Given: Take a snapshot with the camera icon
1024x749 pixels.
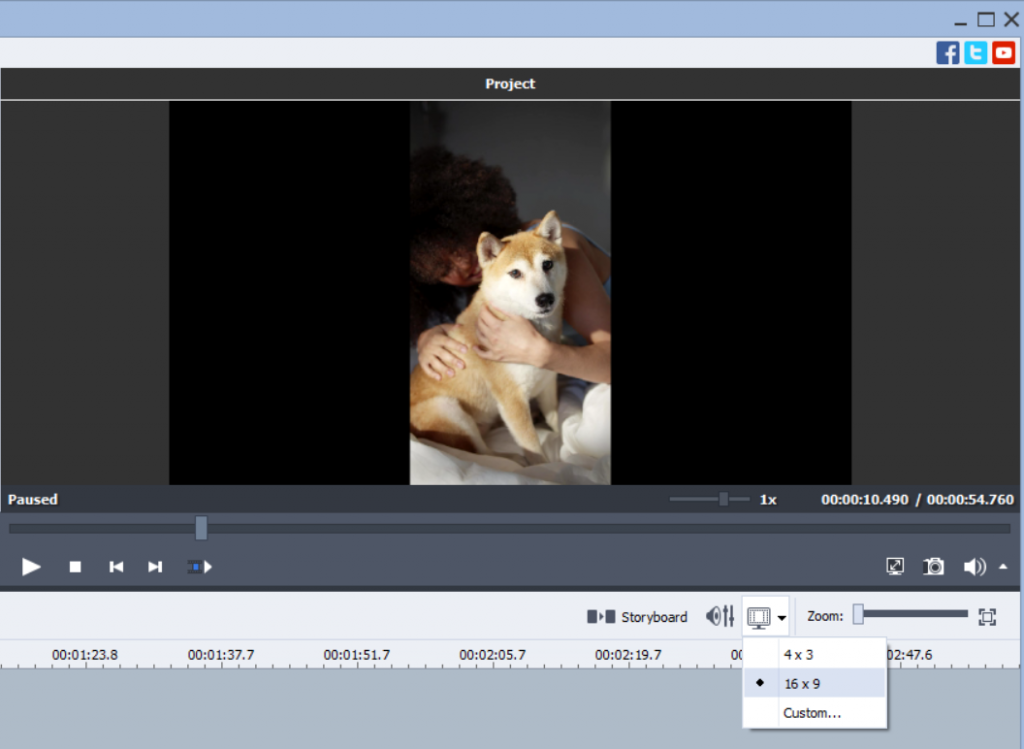Looking at the screenshot, I should (x=933, y=567).
